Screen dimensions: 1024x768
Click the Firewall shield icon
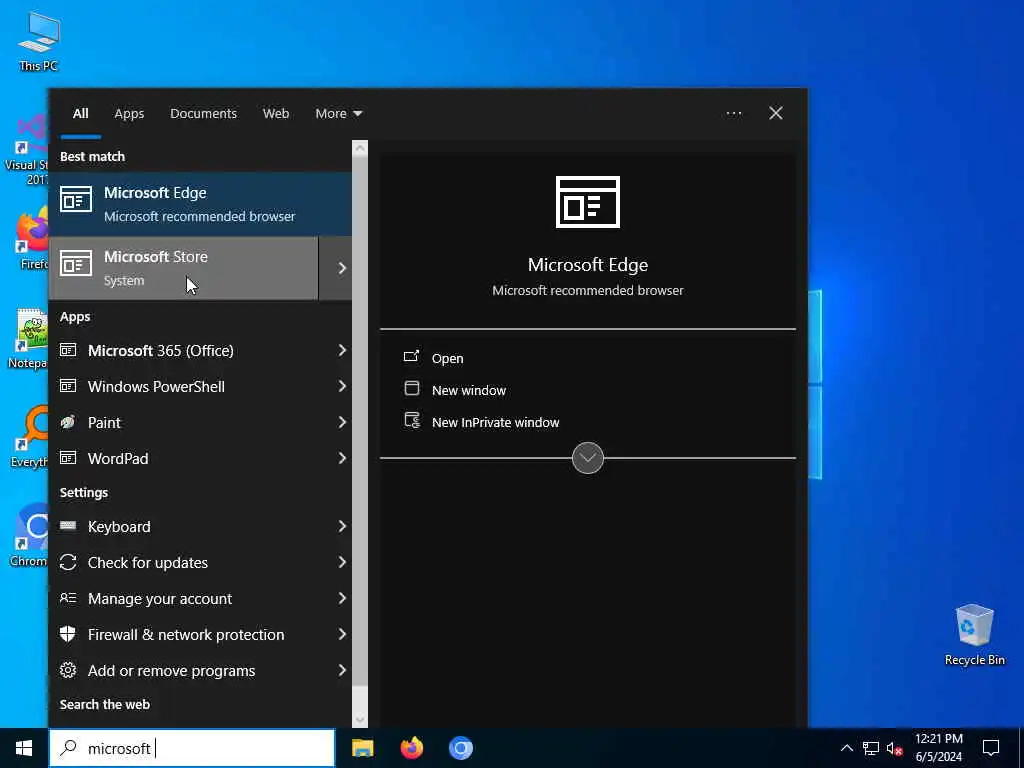pyautogui.click(x=68, y=633)
